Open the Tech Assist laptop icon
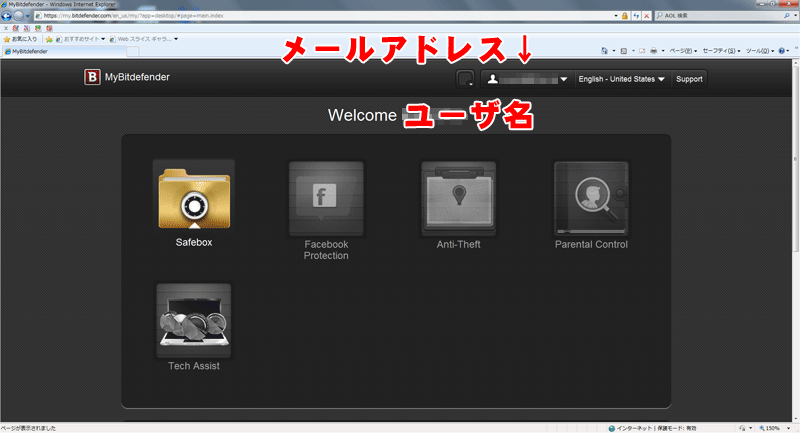This screenshot has height=433, width=800. 194,320
